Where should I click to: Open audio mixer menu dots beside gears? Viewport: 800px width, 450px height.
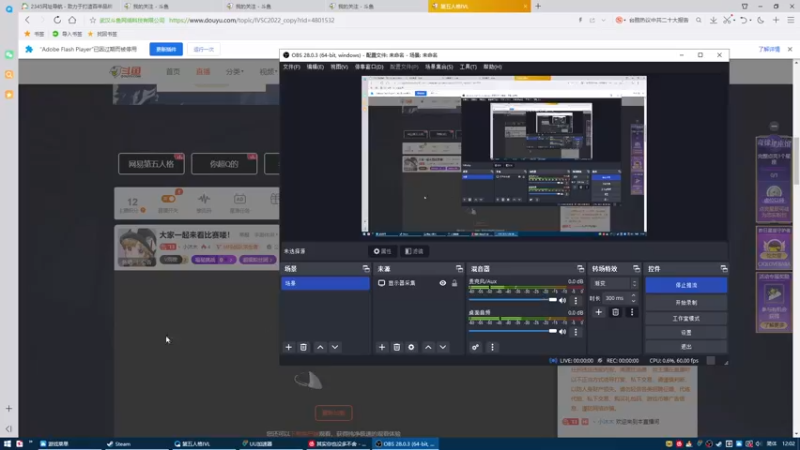coord(492,347)
